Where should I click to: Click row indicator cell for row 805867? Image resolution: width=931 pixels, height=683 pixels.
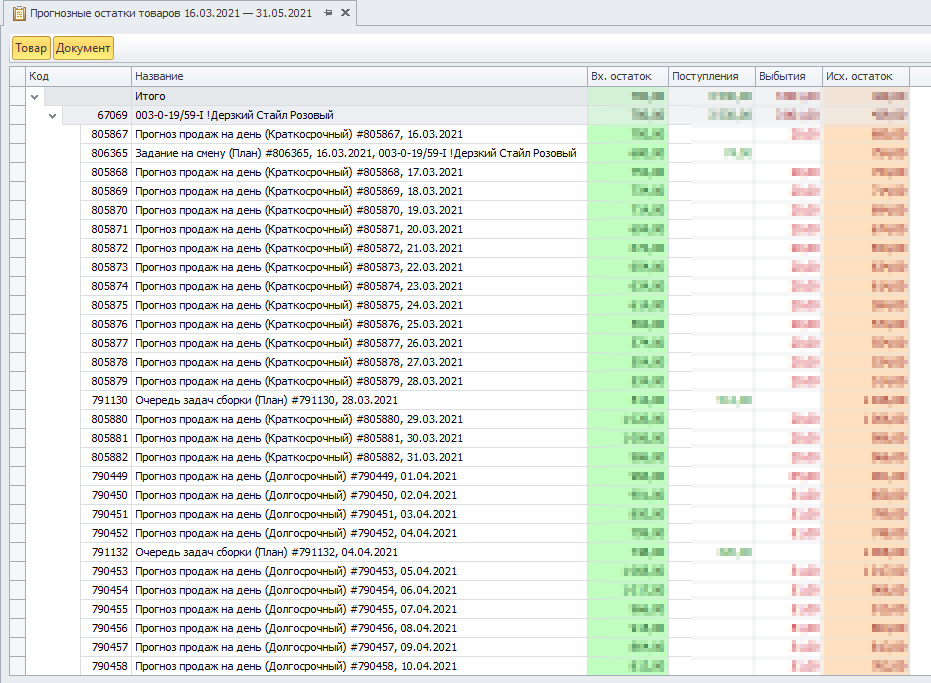click(x=17, y=134)
